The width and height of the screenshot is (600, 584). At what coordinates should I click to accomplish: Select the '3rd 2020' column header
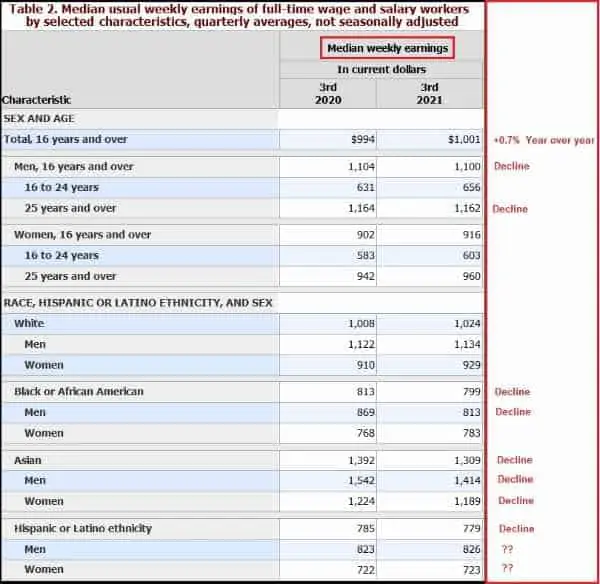328,94
